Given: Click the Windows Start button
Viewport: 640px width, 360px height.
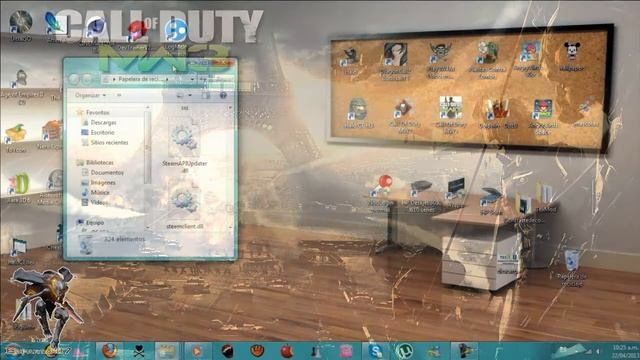Looking at the screenshot, I should [11, 351].
